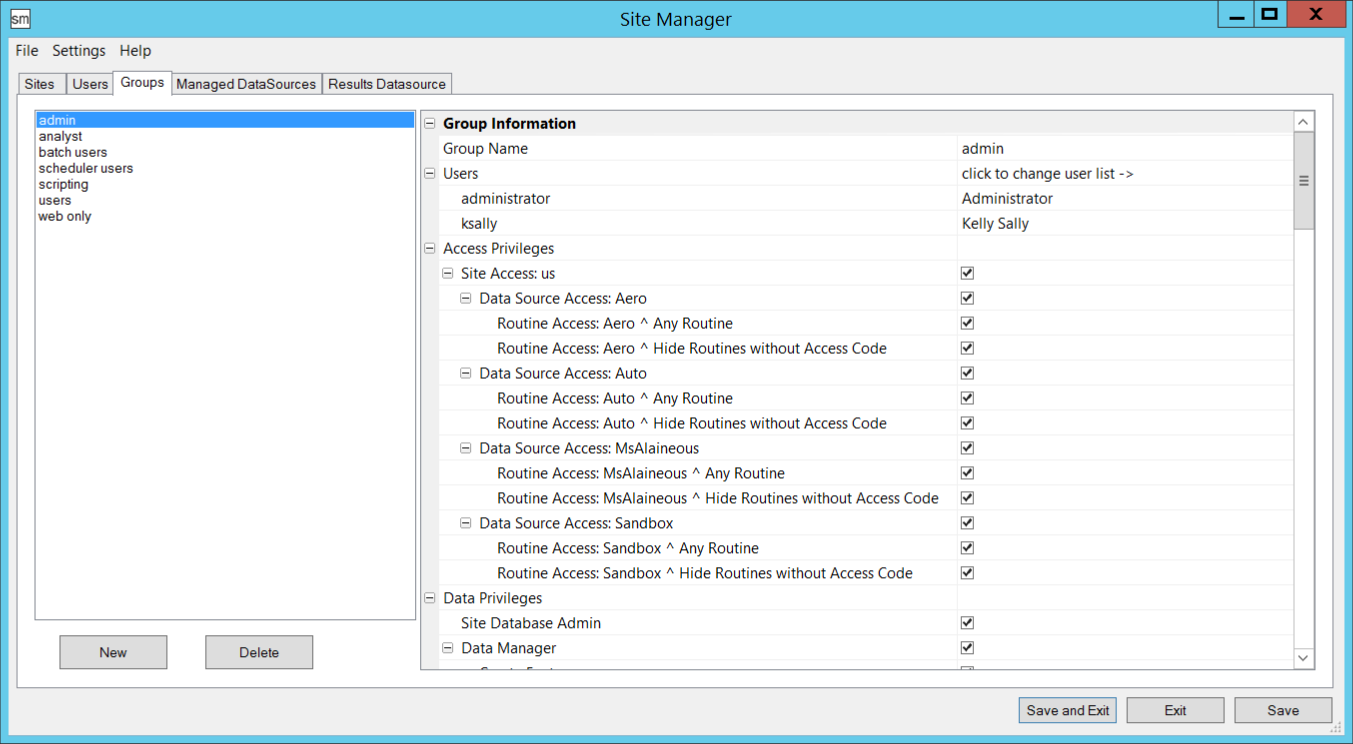This screenshot has height=744, width=1353.
Task: Toggle Routine Access: Auto ^ Any Routine checkbox
Action: pyautogui.click(x=967, y=398)
